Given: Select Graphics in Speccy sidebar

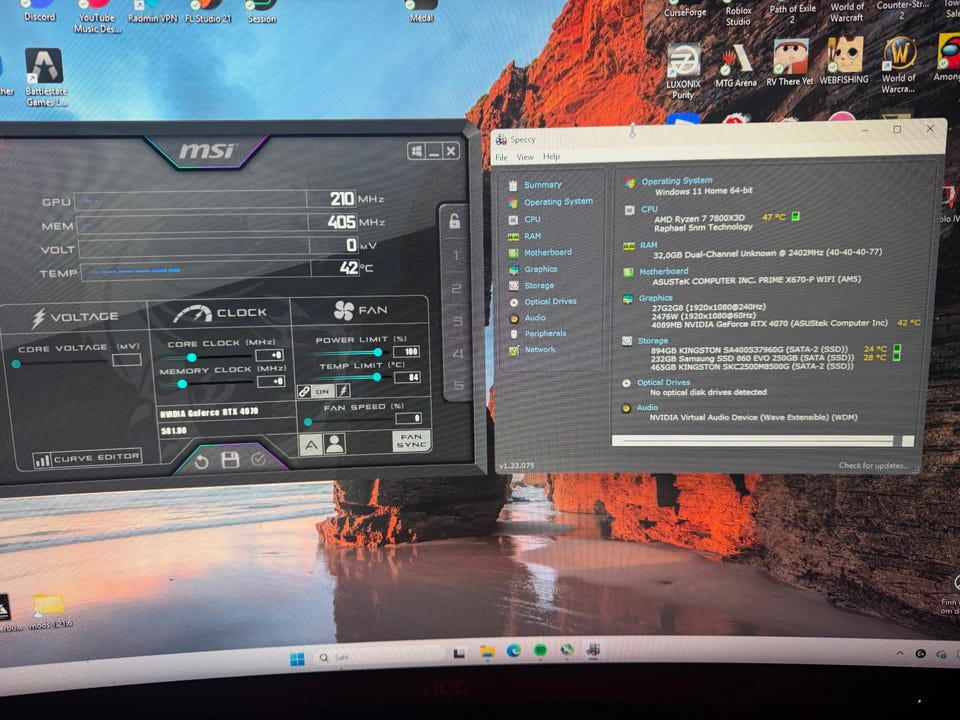Looking at the screenshot, I should [541, 269].
